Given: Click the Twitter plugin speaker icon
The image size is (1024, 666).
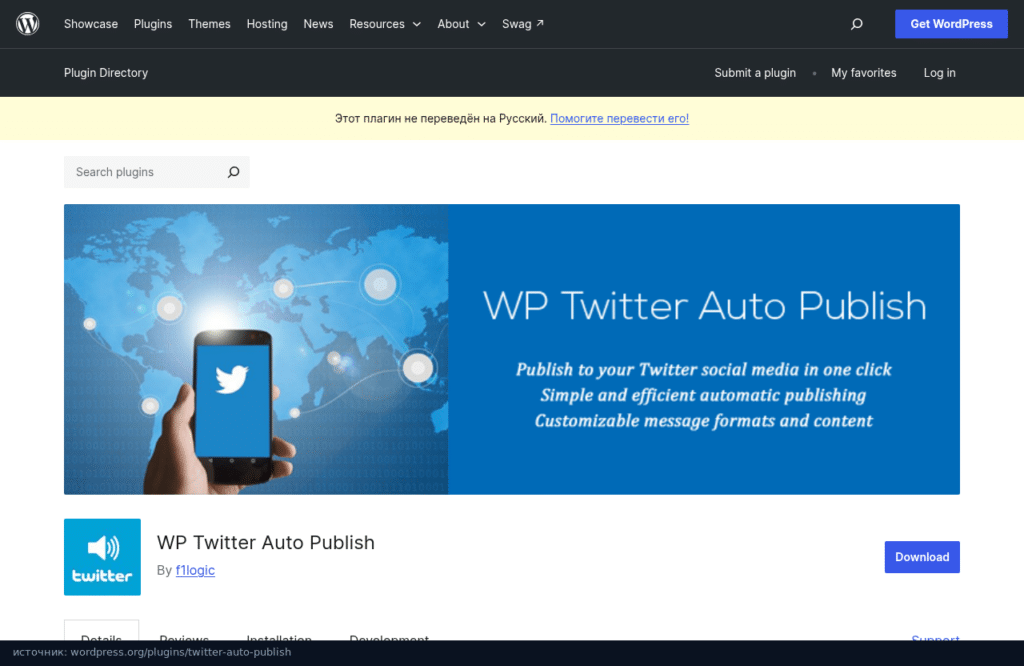Looking at the screenshot, I should click(103, 557).
